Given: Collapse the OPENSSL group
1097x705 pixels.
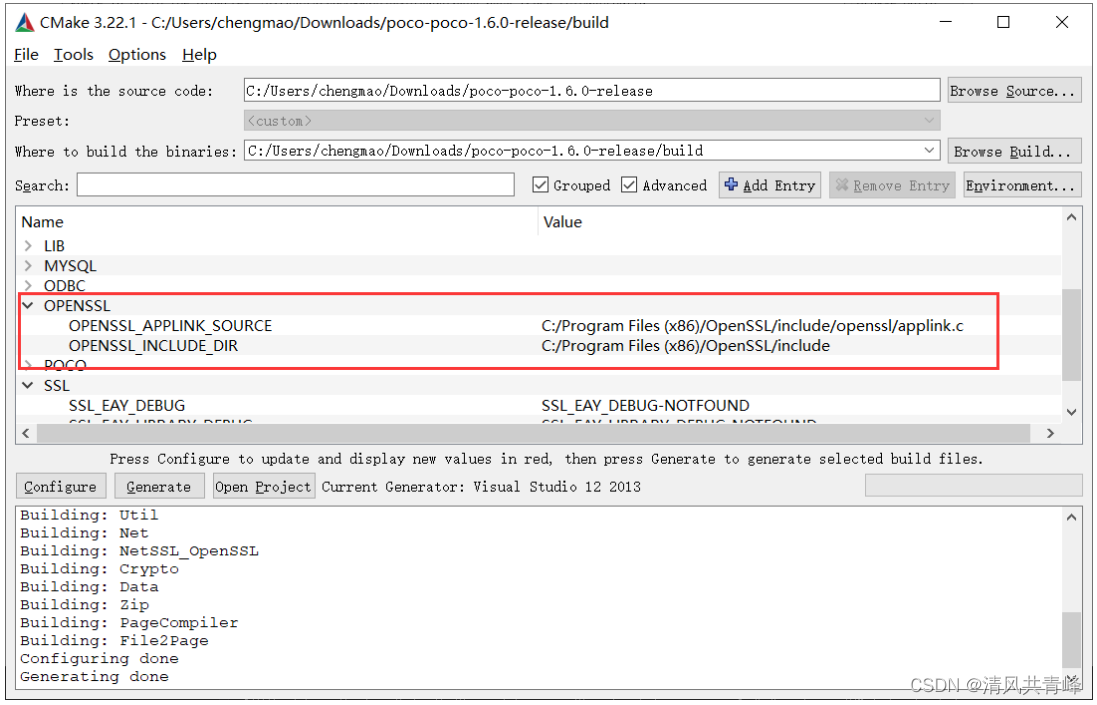Looking at the screenshot, I should coord(28,306).
